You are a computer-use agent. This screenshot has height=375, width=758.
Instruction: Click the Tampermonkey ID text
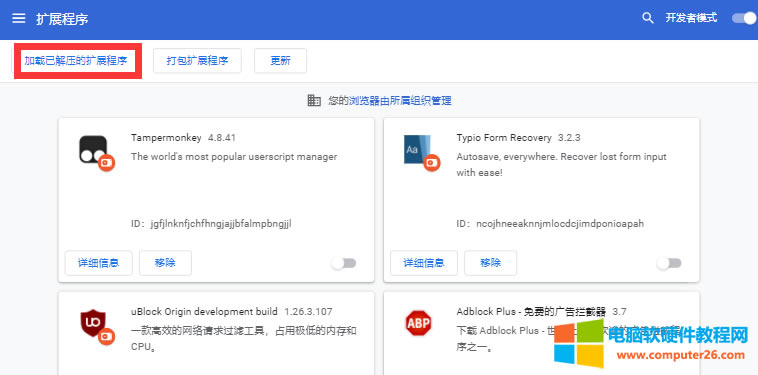coord(211,224)
